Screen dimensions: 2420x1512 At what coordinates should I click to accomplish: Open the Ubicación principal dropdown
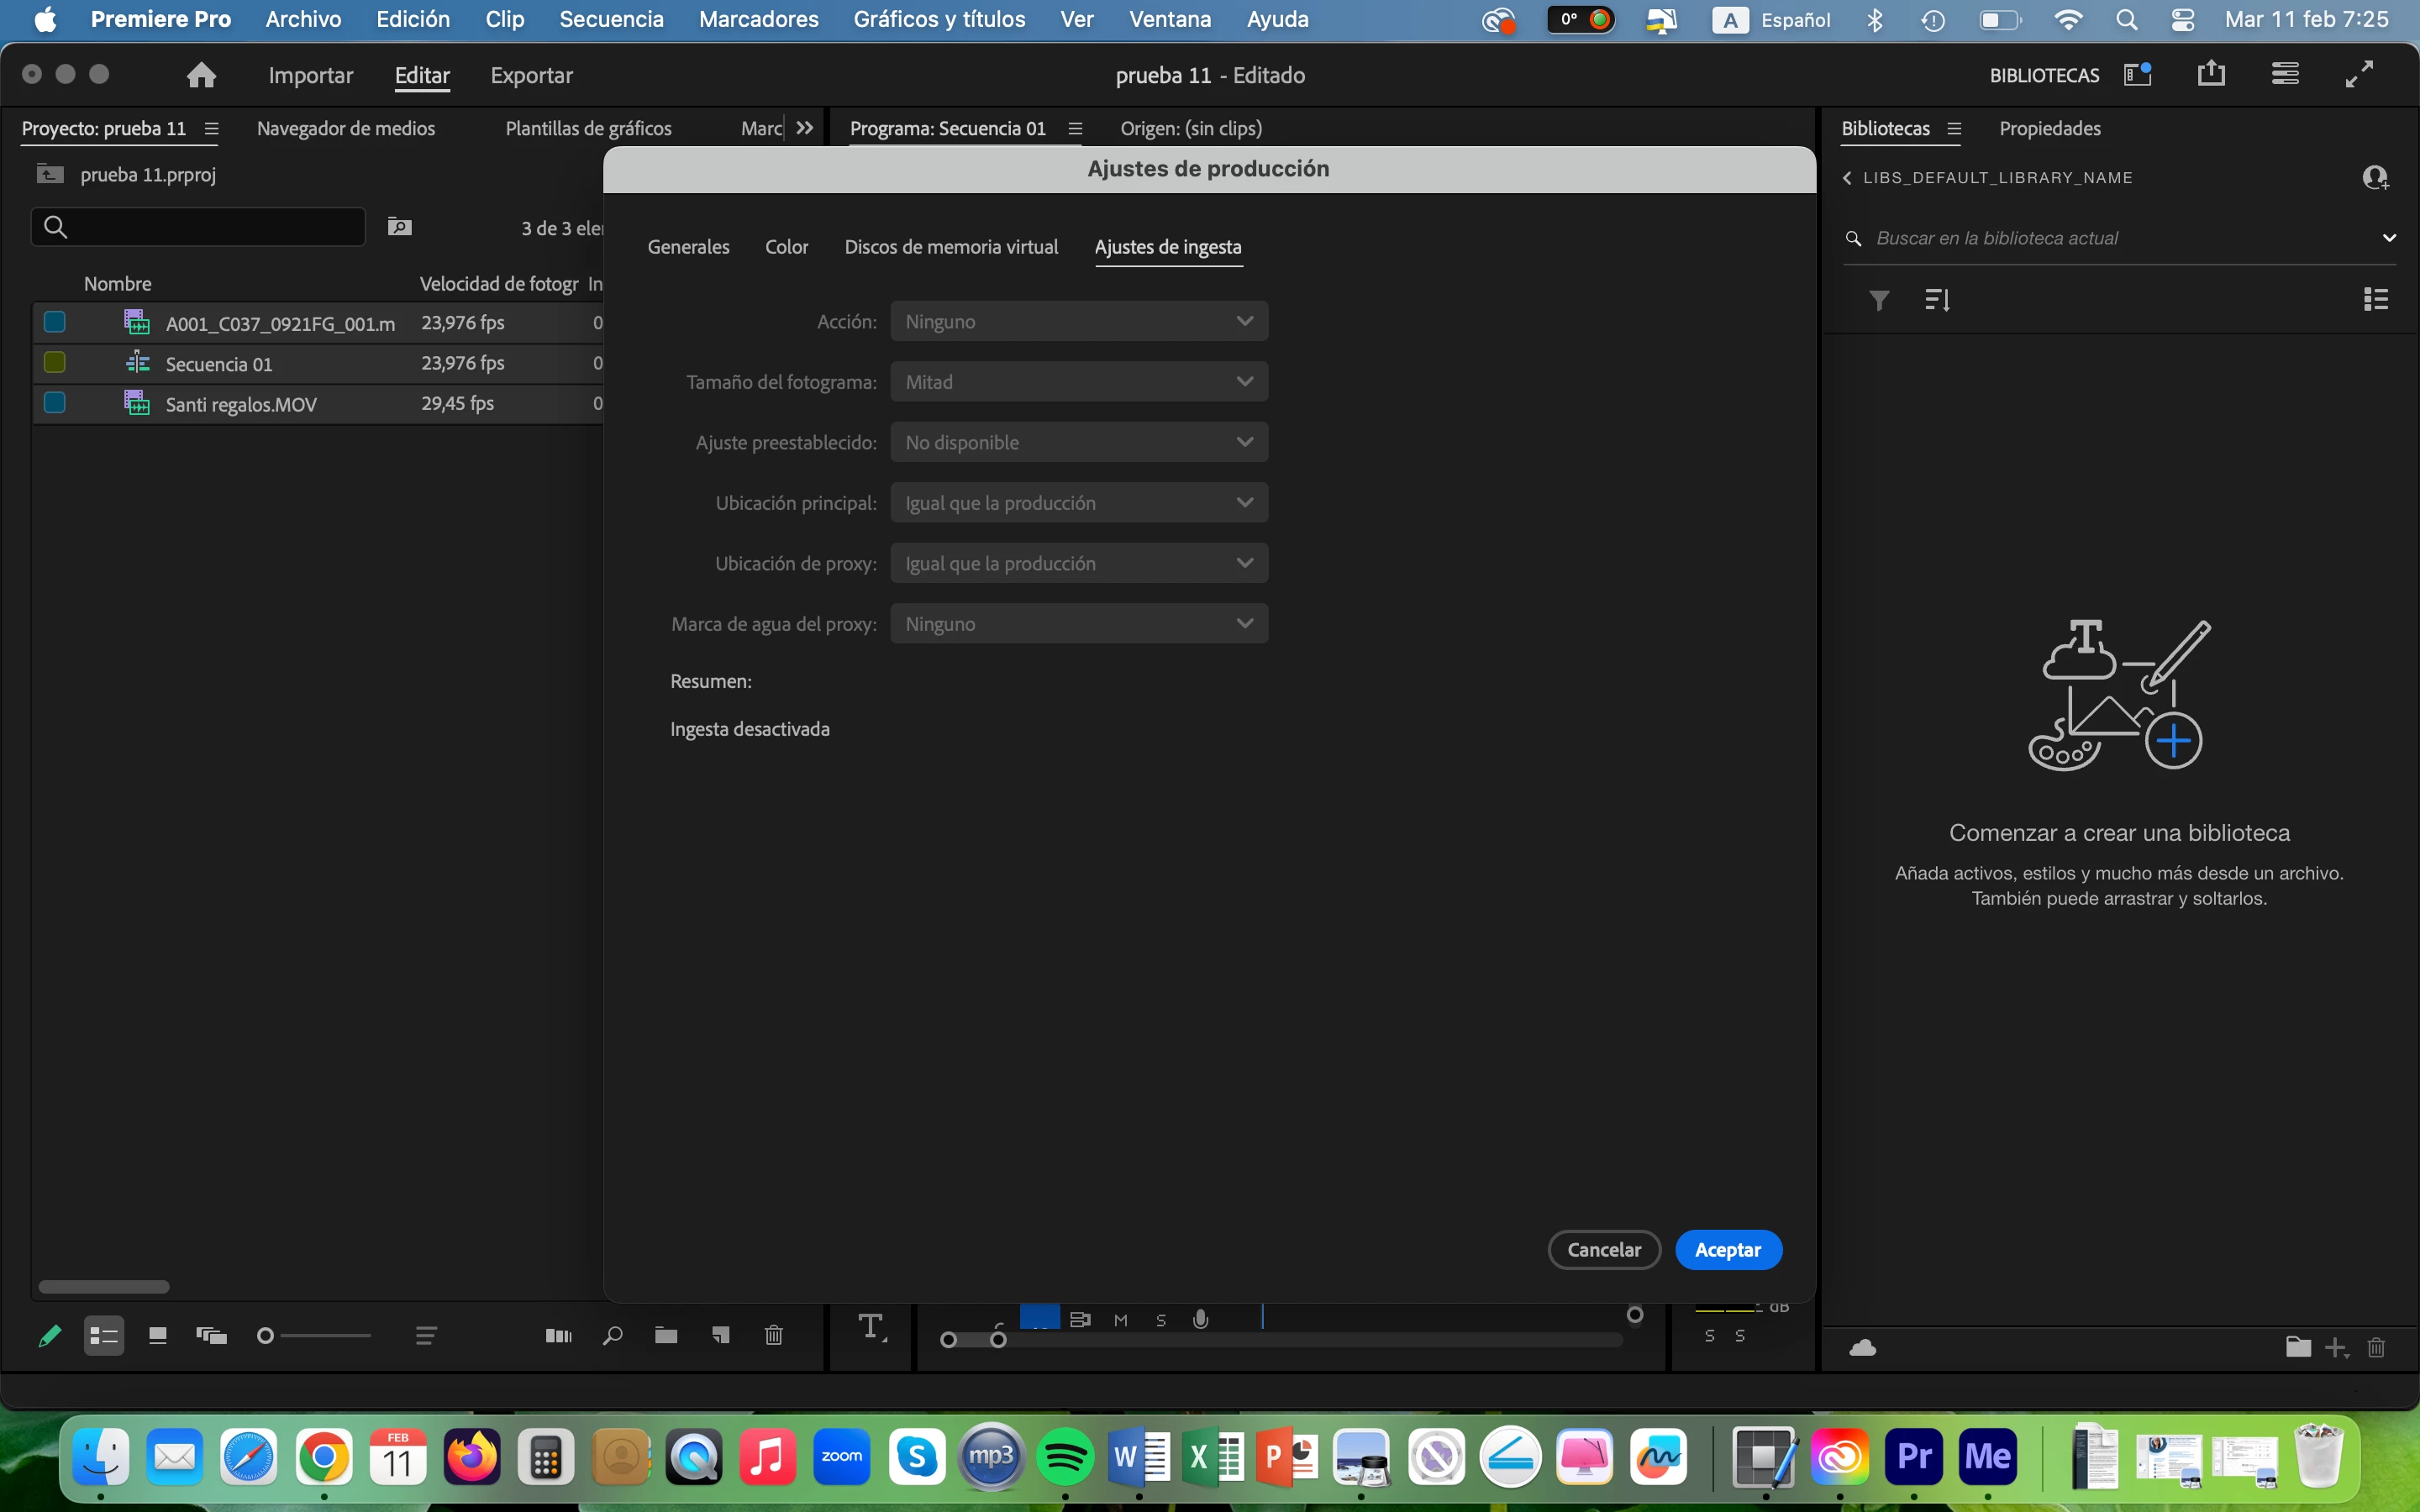1079,503
